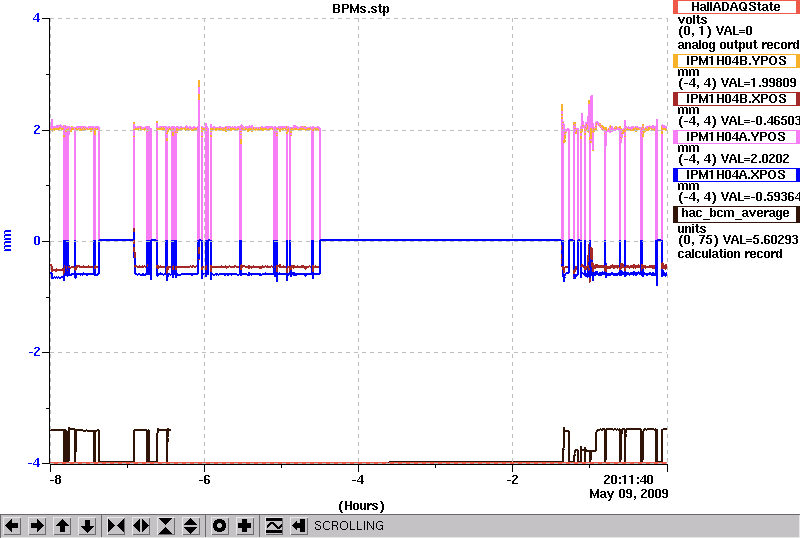Click the VAL=2.0202 readout
The width and height of the screenshot is (800, 538).
753,159
